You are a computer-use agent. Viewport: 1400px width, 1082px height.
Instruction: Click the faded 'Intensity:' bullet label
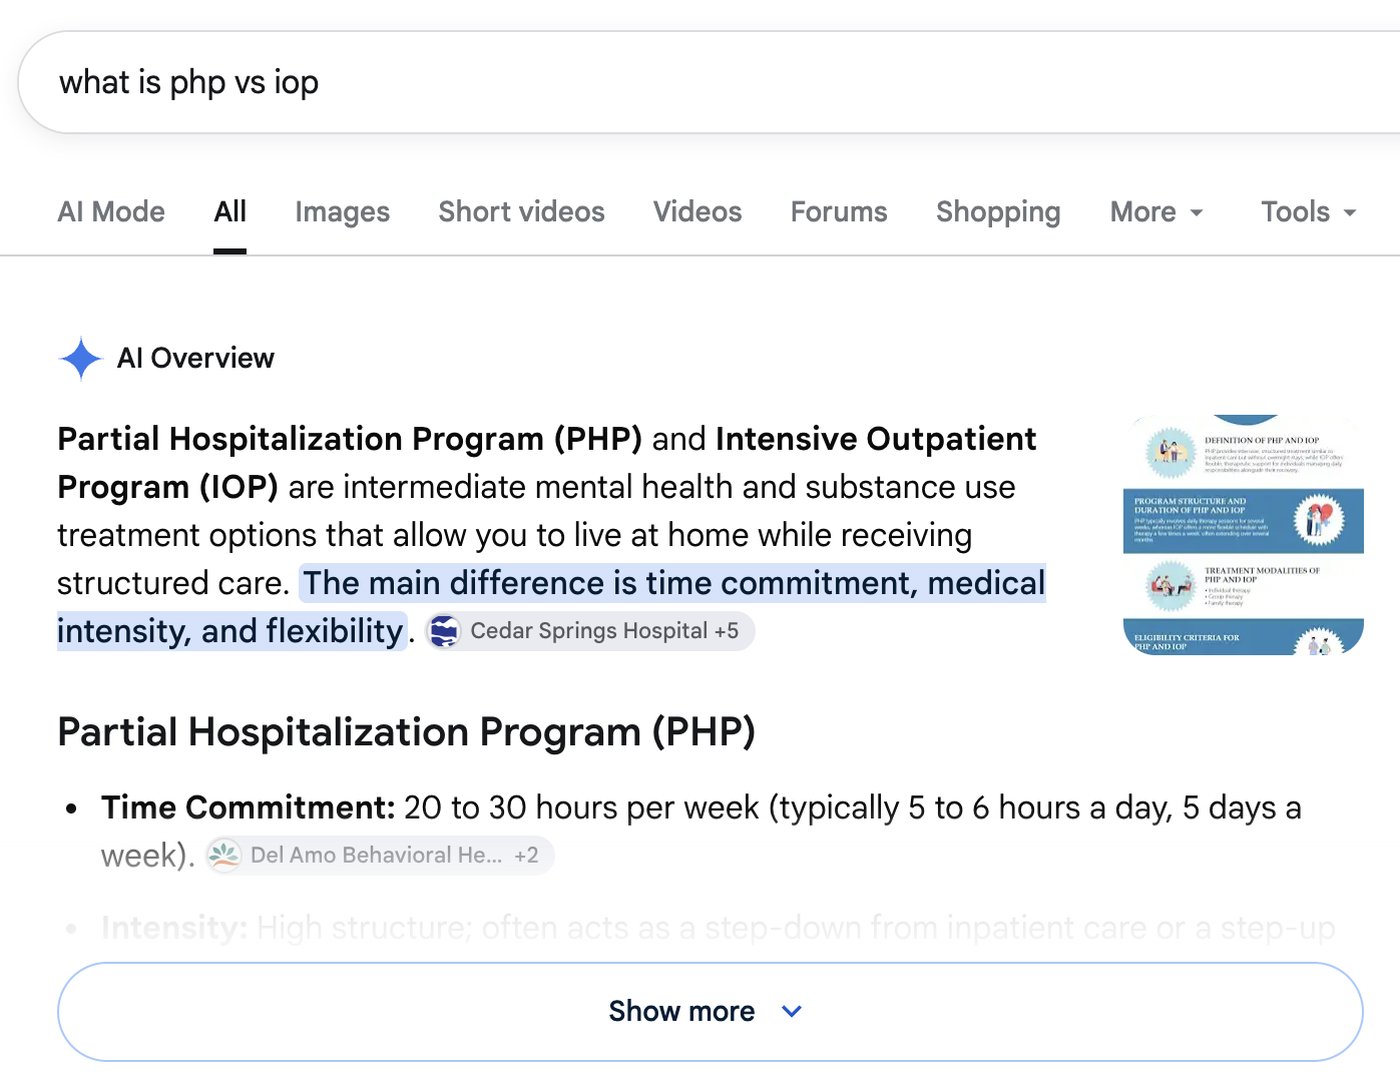coord(174,928)
